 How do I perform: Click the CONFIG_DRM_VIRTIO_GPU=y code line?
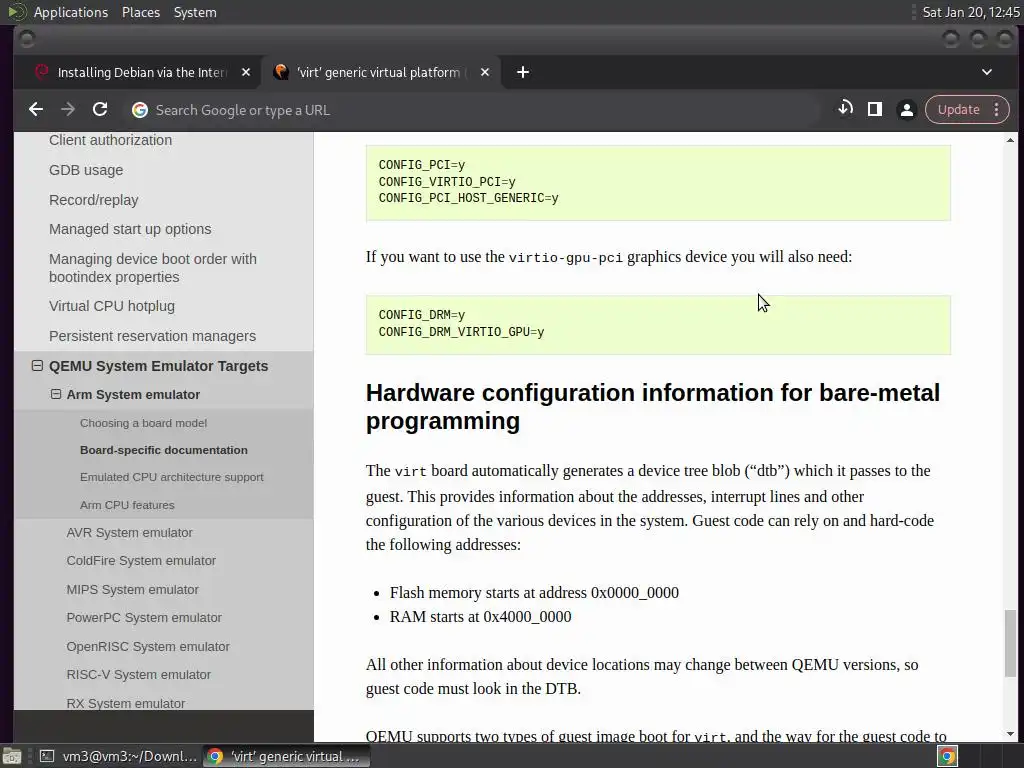pos(461,332)
